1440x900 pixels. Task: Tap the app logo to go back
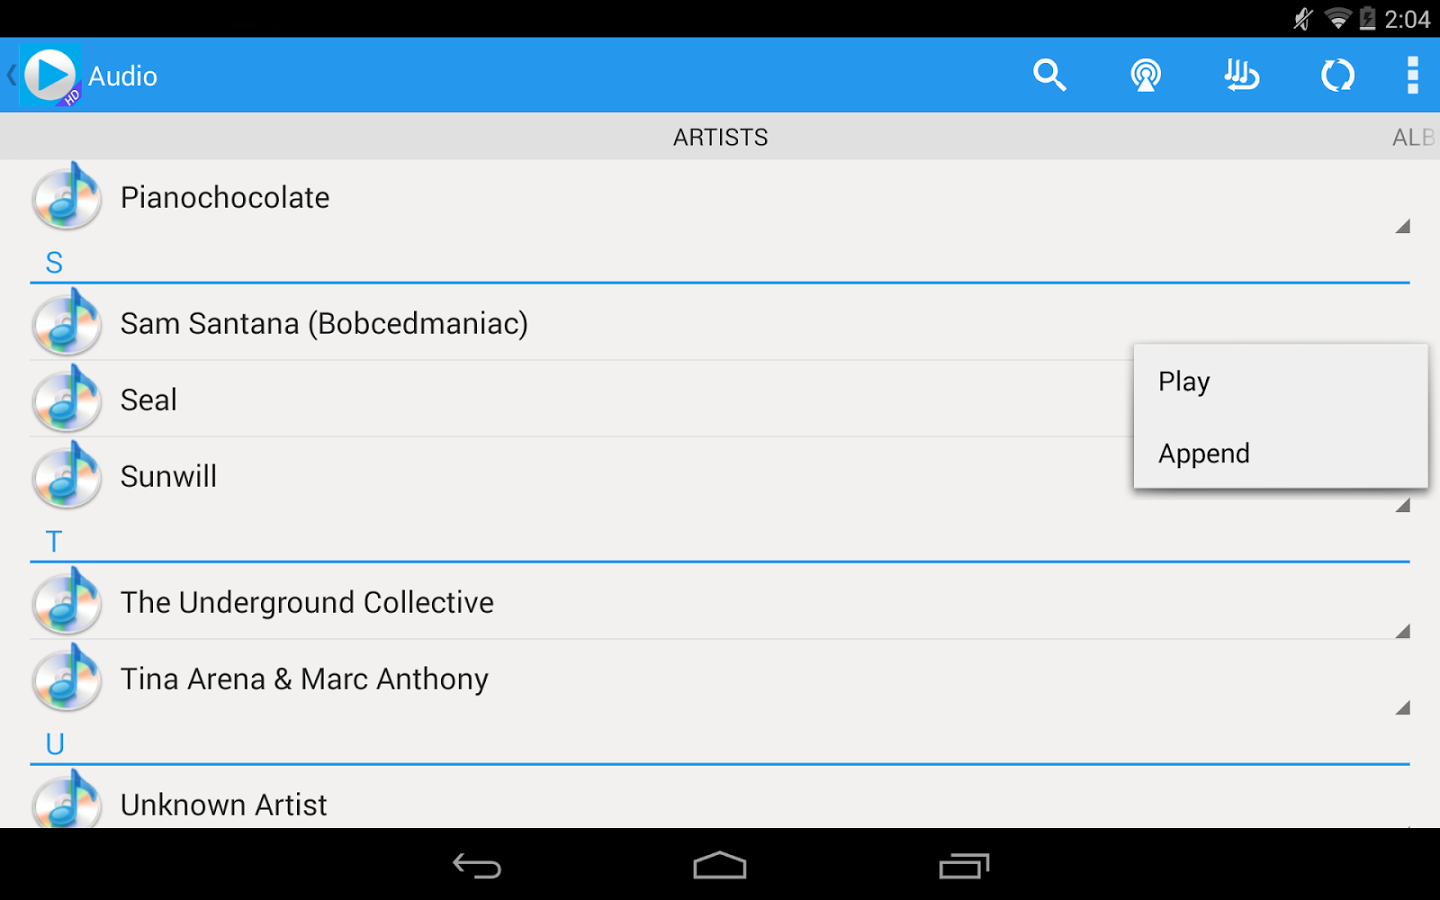coord(48,76)
